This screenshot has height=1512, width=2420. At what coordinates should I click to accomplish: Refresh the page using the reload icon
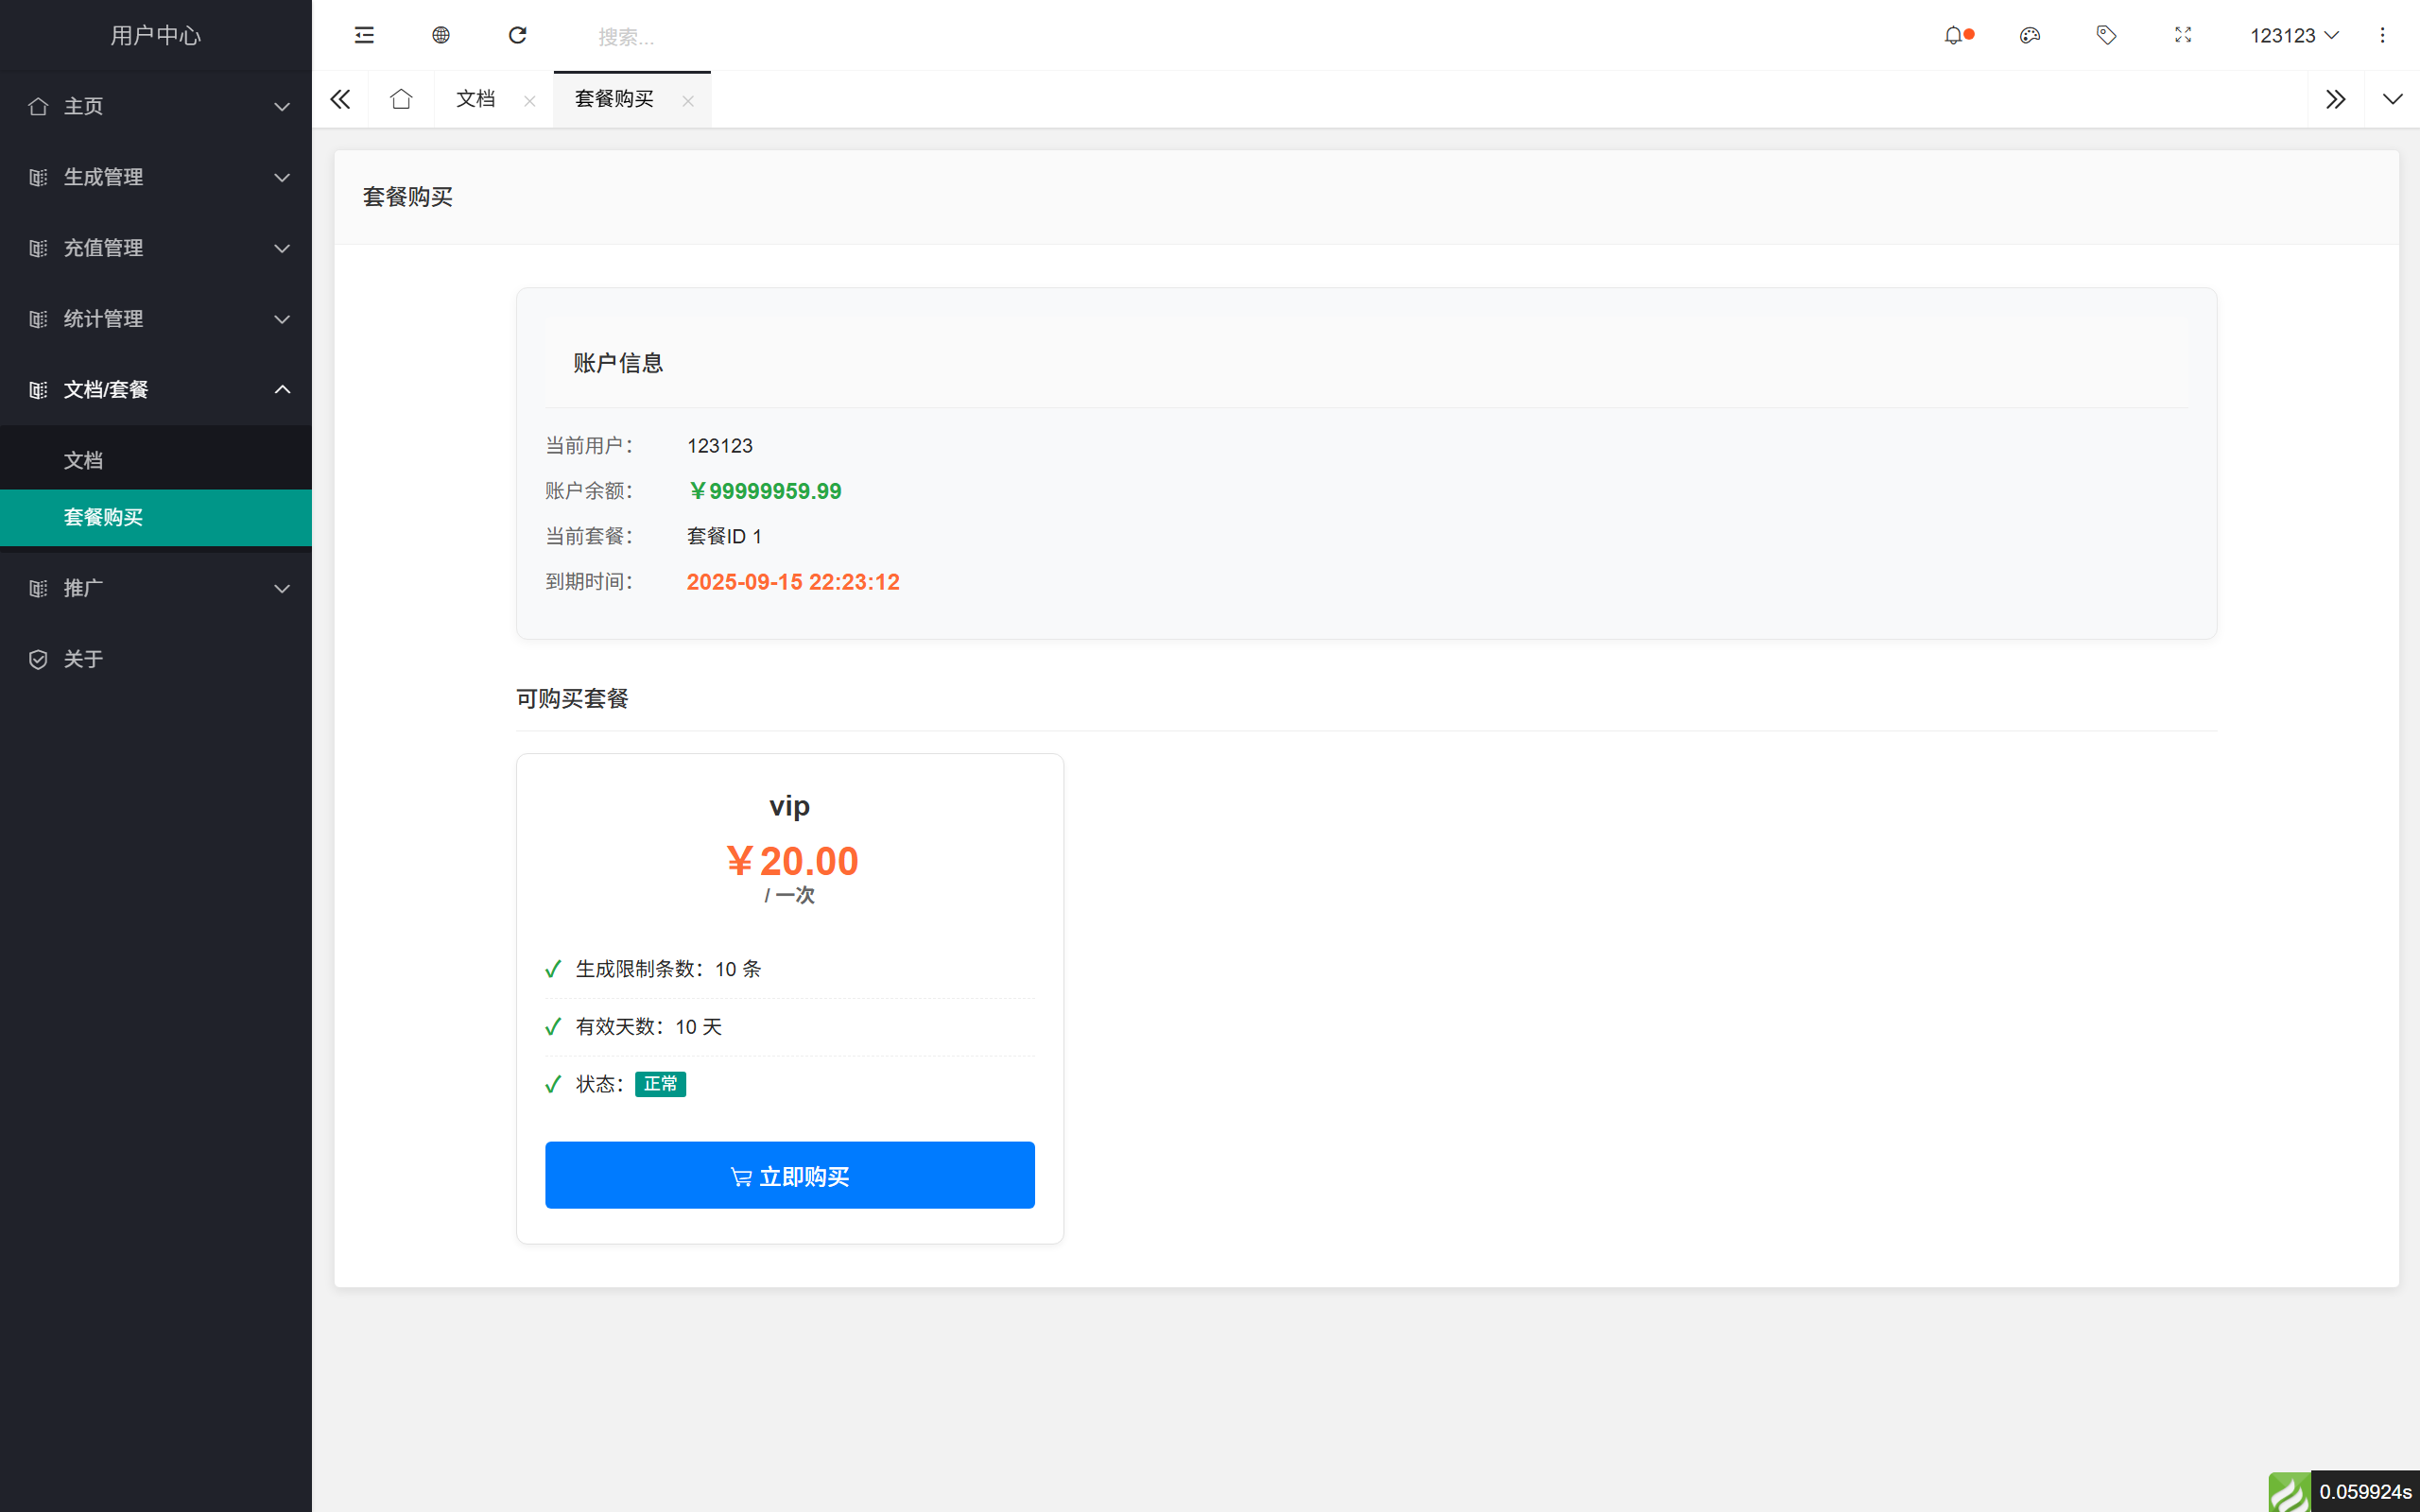coord(517,35)
